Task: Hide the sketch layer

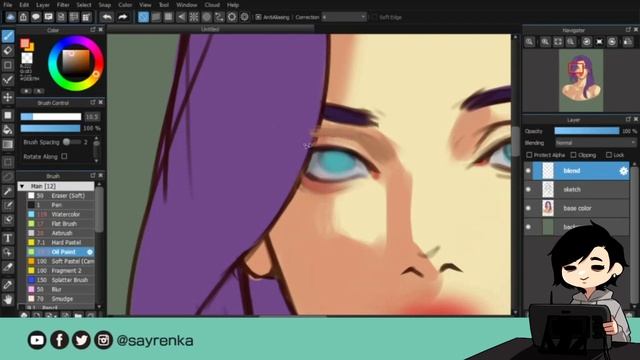Action: (528, 189)
